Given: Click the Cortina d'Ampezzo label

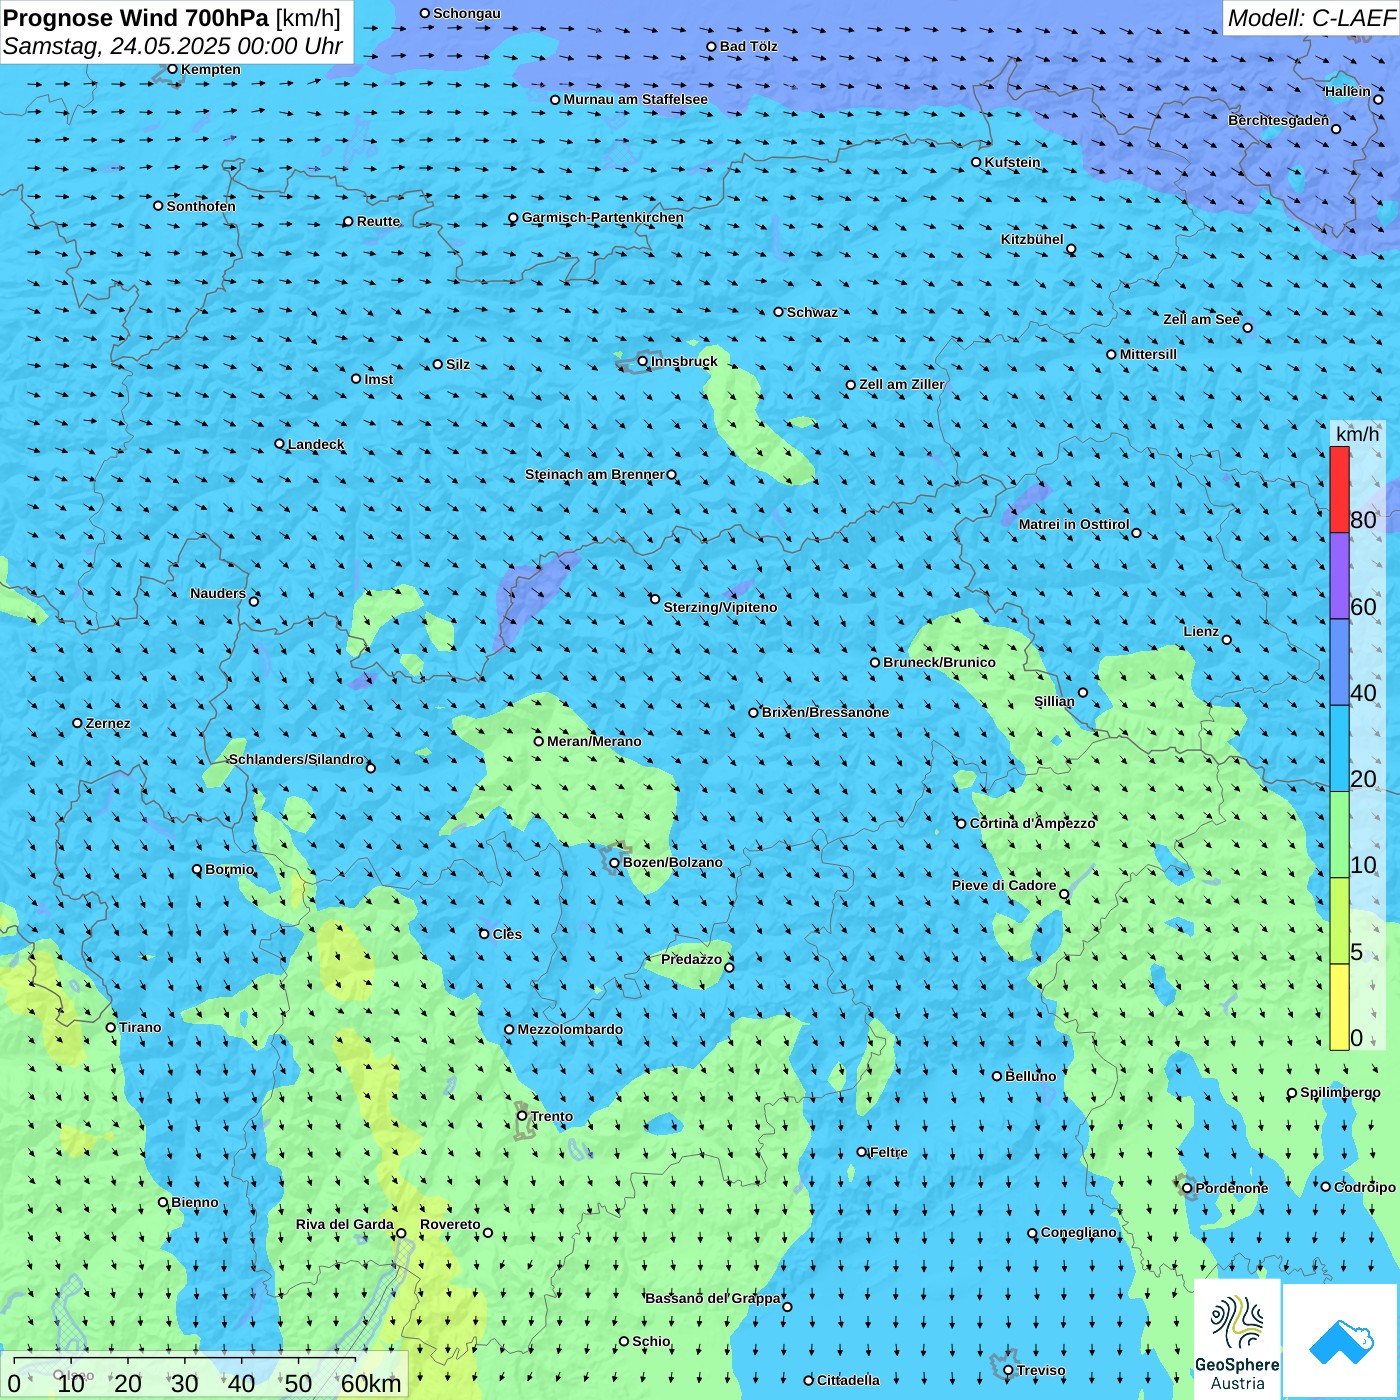Looking at the screenshot, I should click(1033, 823).
